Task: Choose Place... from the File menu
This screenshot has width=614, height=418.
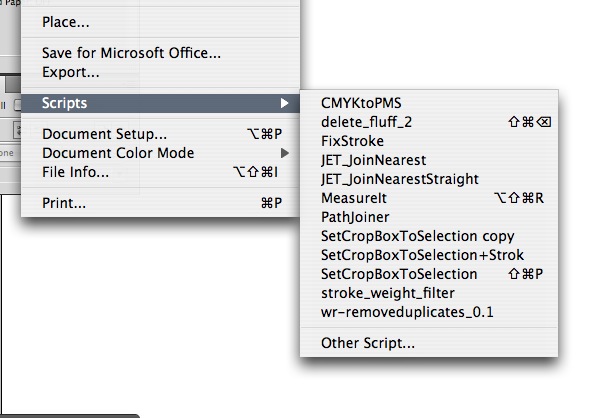Action: click(161, 22)
